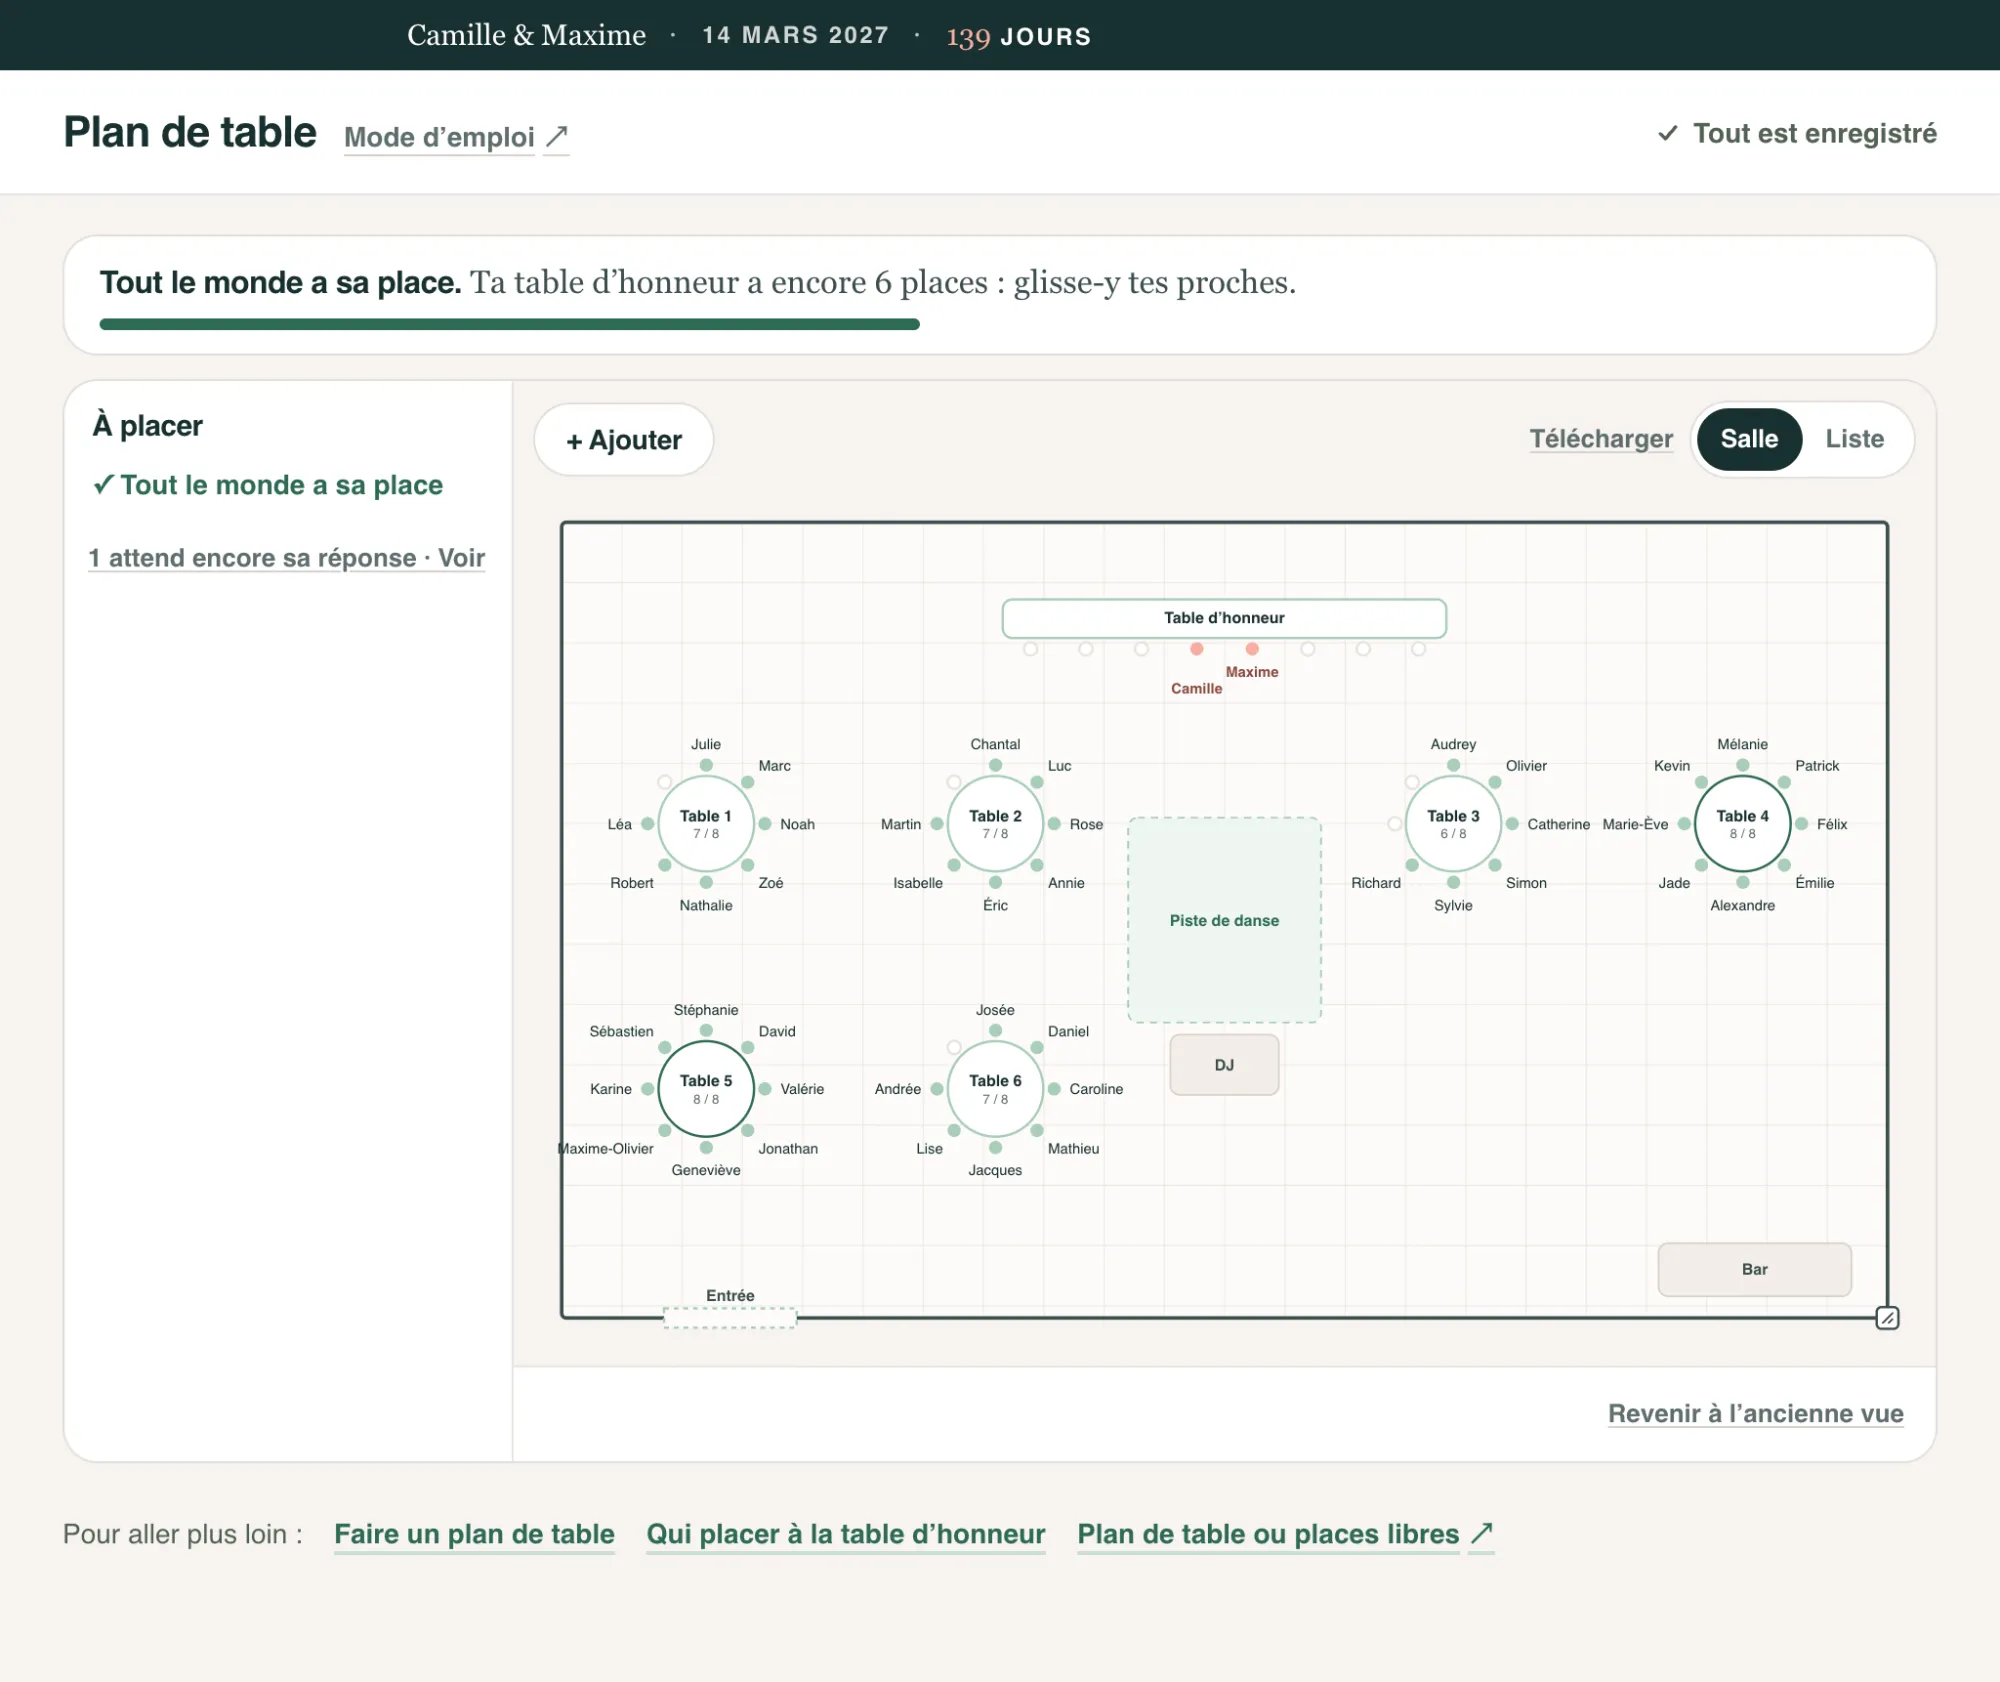Open Plan de table ou places libres

(x=1285, y=1534)
